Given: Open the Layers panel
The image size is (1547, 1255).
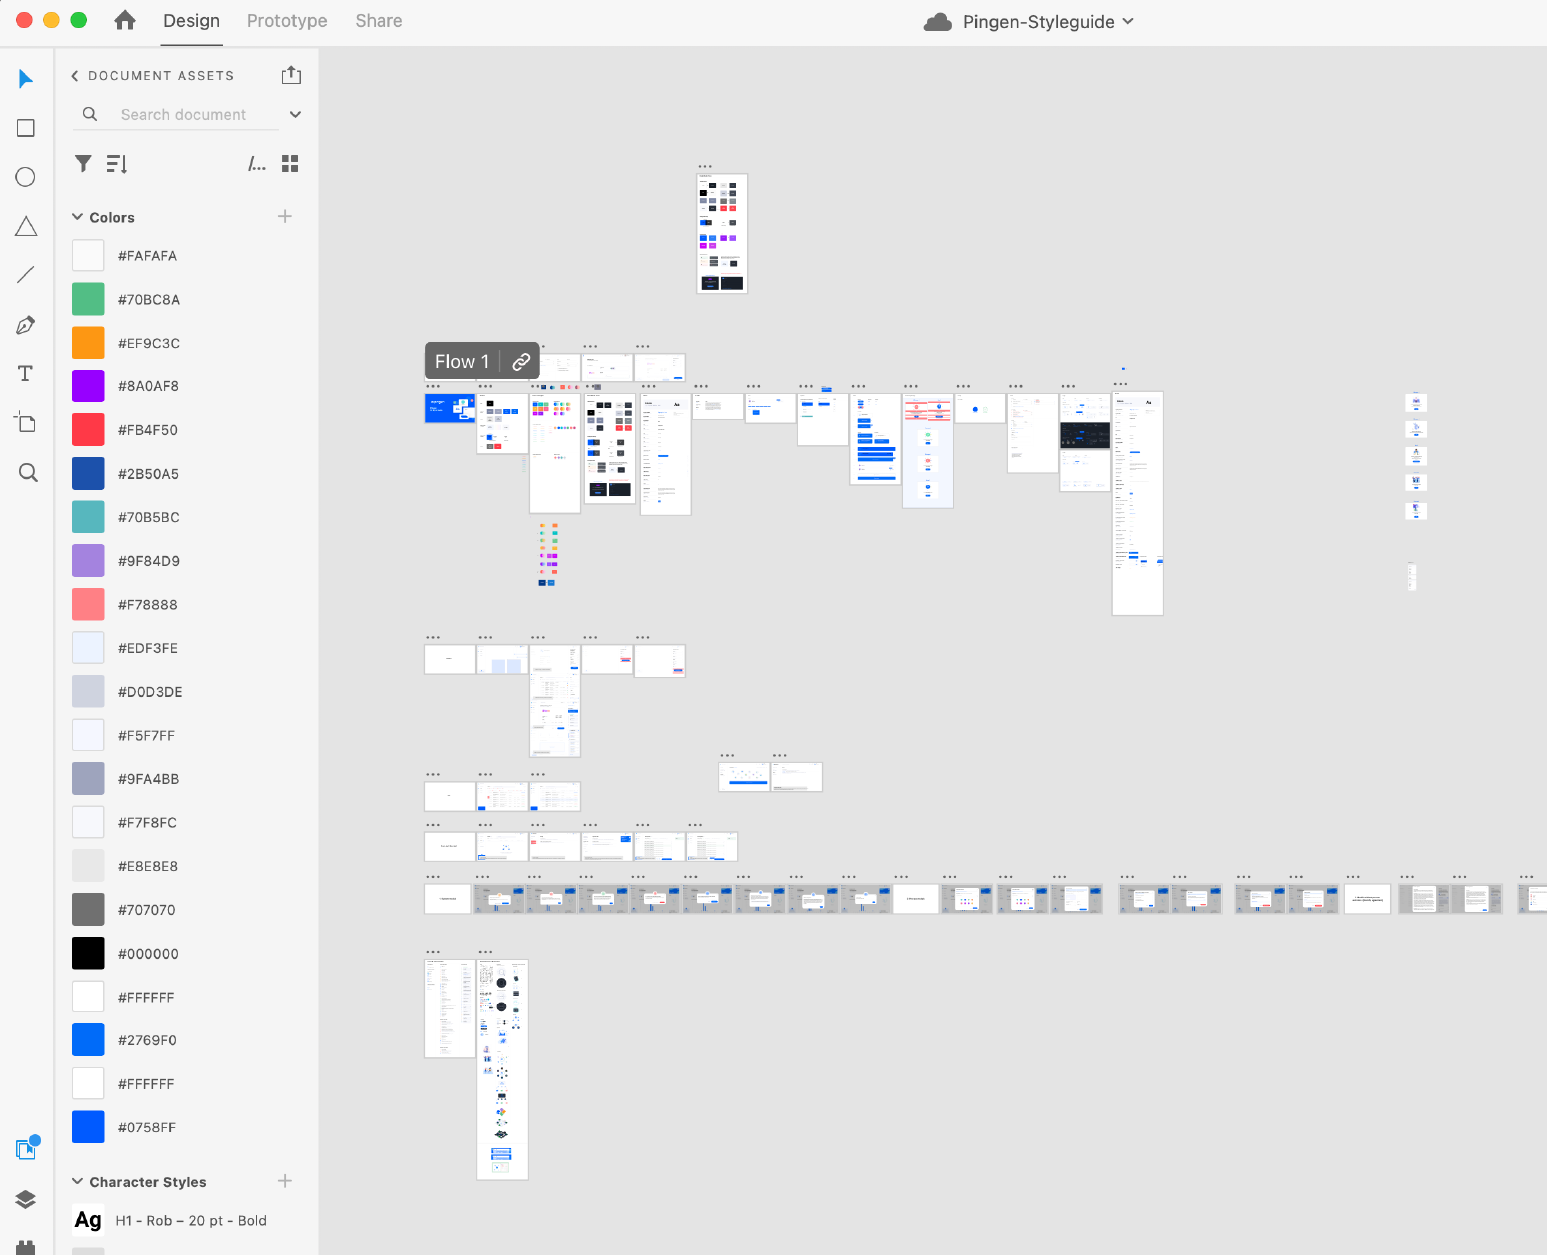Looking at the screenshot, I should click(26, 1199).
